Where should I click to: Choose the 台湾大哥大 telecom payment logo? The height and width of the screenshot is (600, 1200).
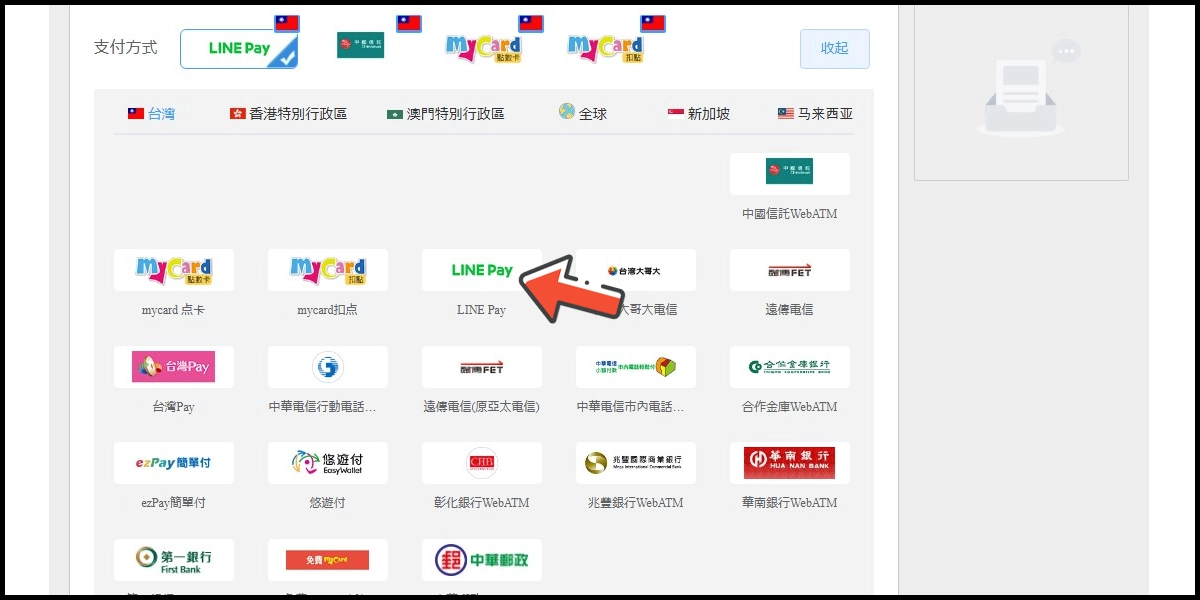(636, 271)
